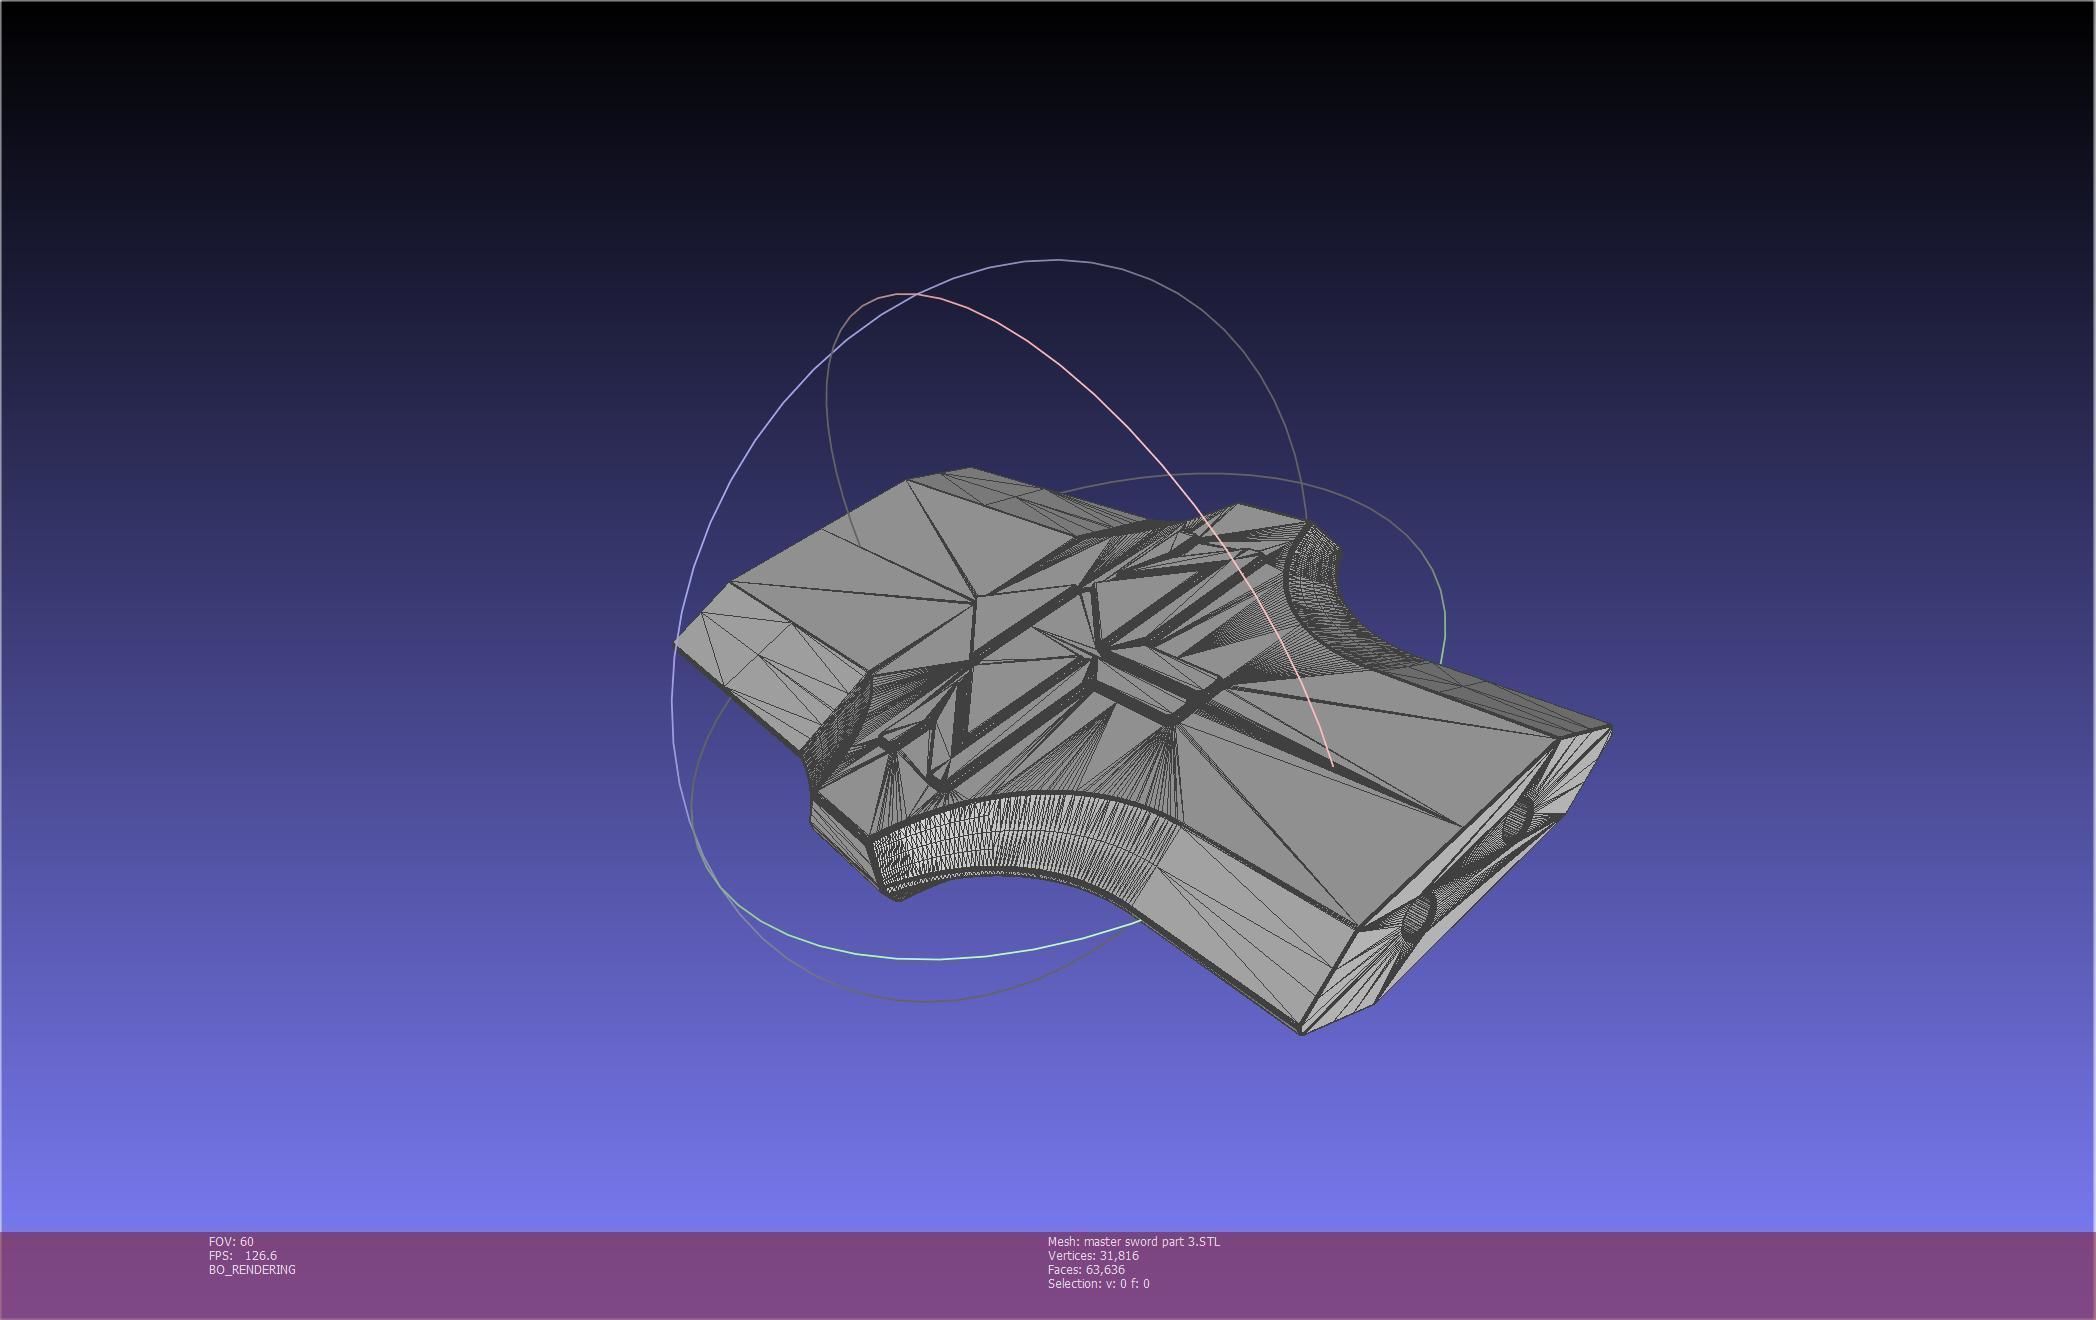Click the Faces: 63,636 text

tap(1086, 1269)
